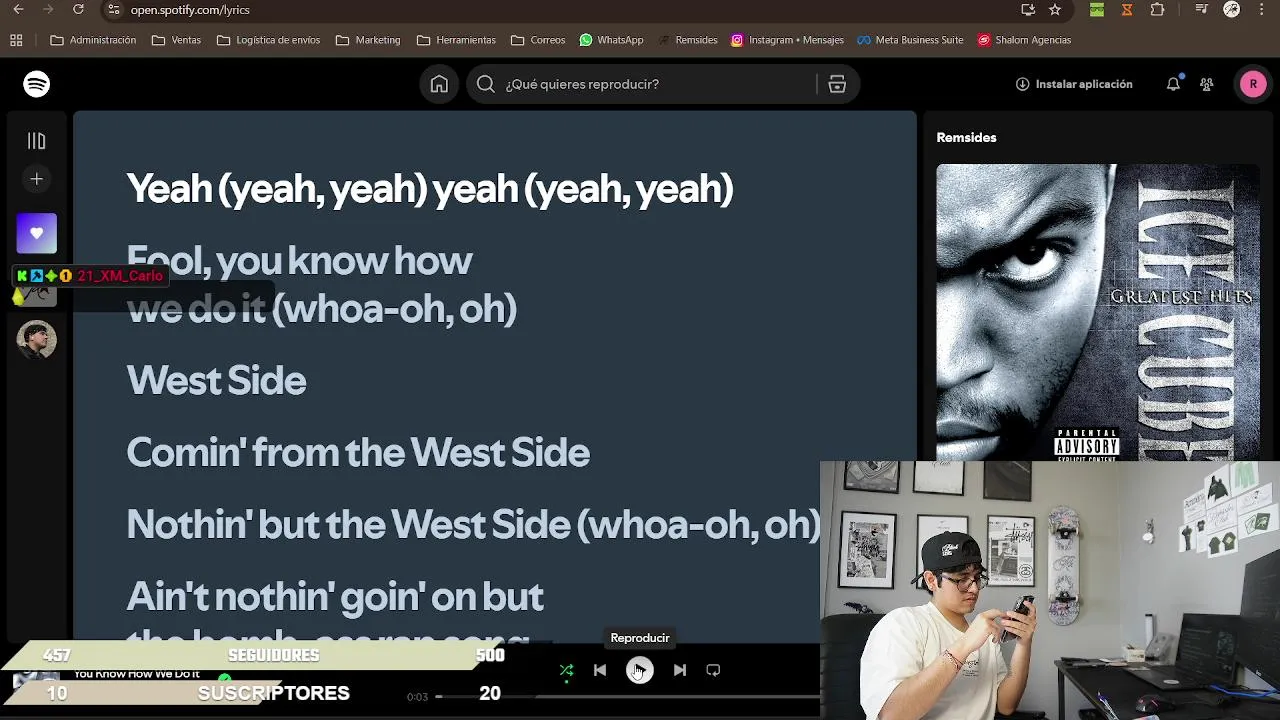Open 'Logística de envíos' bookmarks folder
Image resolution: width=1280 pixels, height=720 pixels.
[x=268, y=40]
